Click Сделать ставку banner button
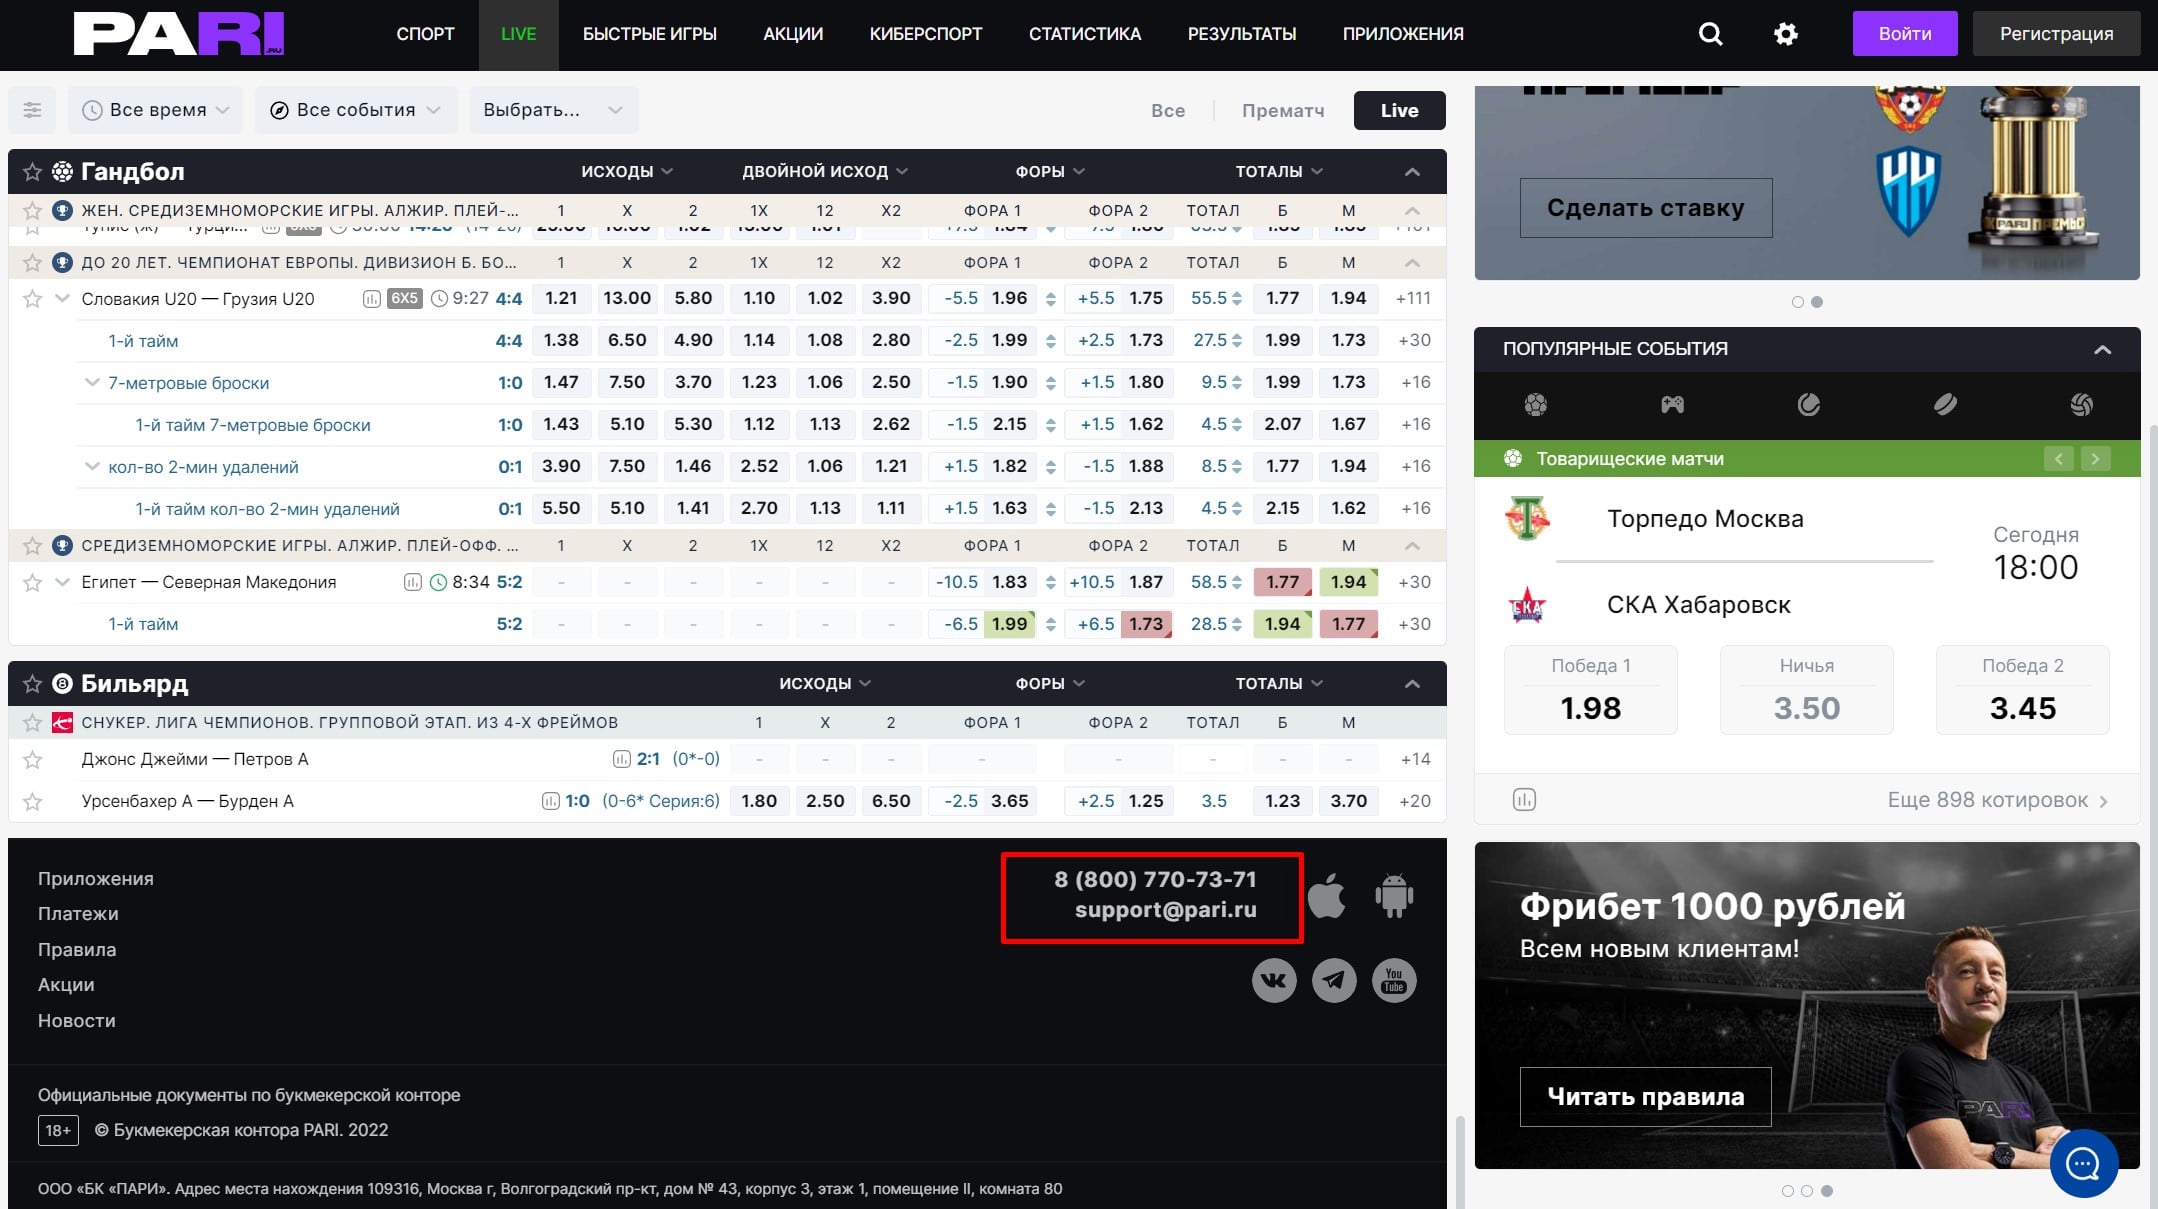This screenshot has height=1209, width=2158. tap(1646, 208)
